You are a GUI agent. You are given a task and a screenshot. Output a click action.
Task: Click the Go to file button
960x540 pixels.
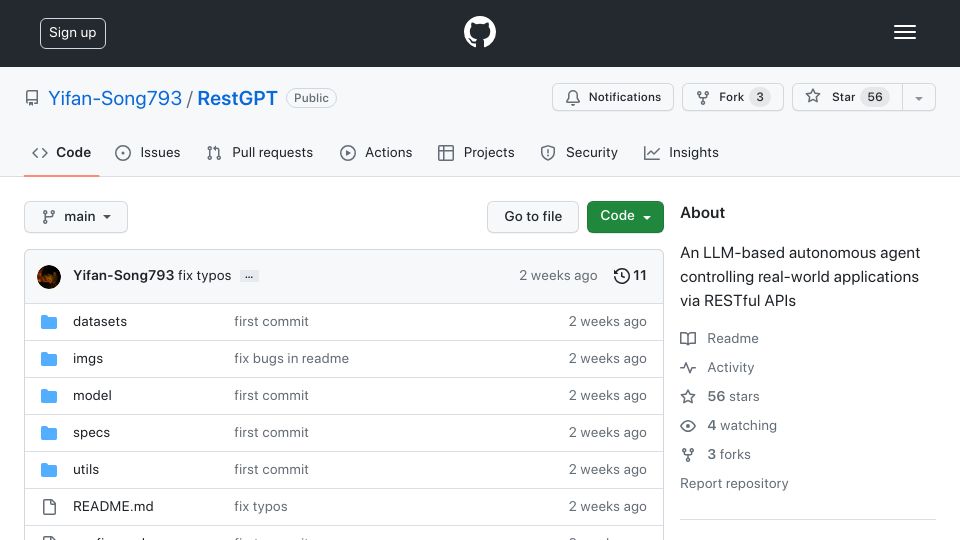(533, 217)
